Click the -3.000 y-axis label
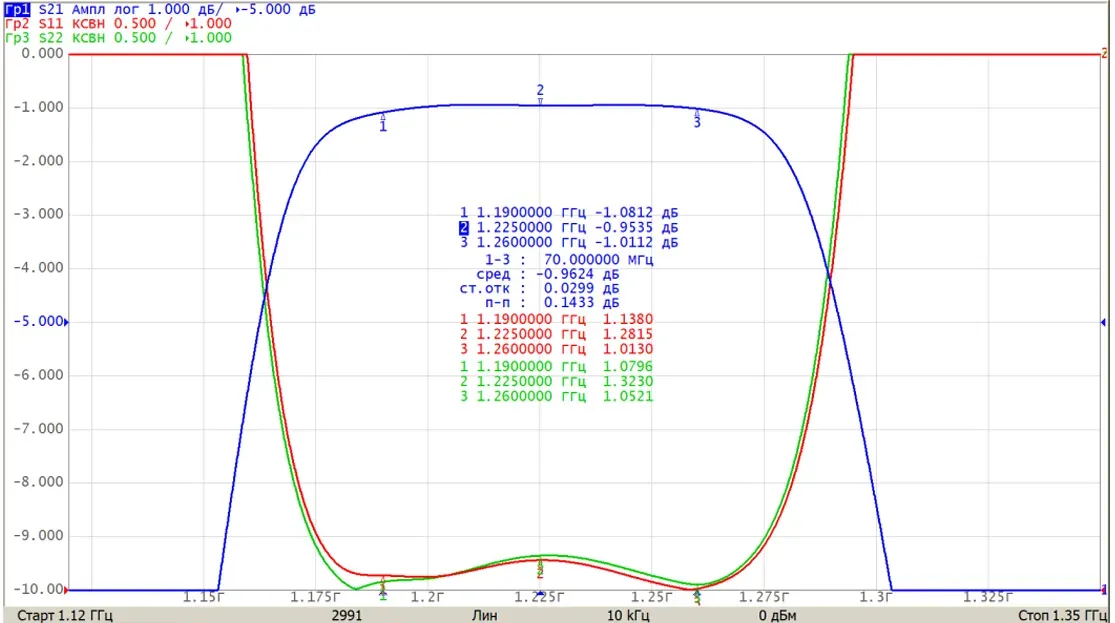The width and height of the screenshot is (1115, 623). pyautogui.click(x=38, y=214)
